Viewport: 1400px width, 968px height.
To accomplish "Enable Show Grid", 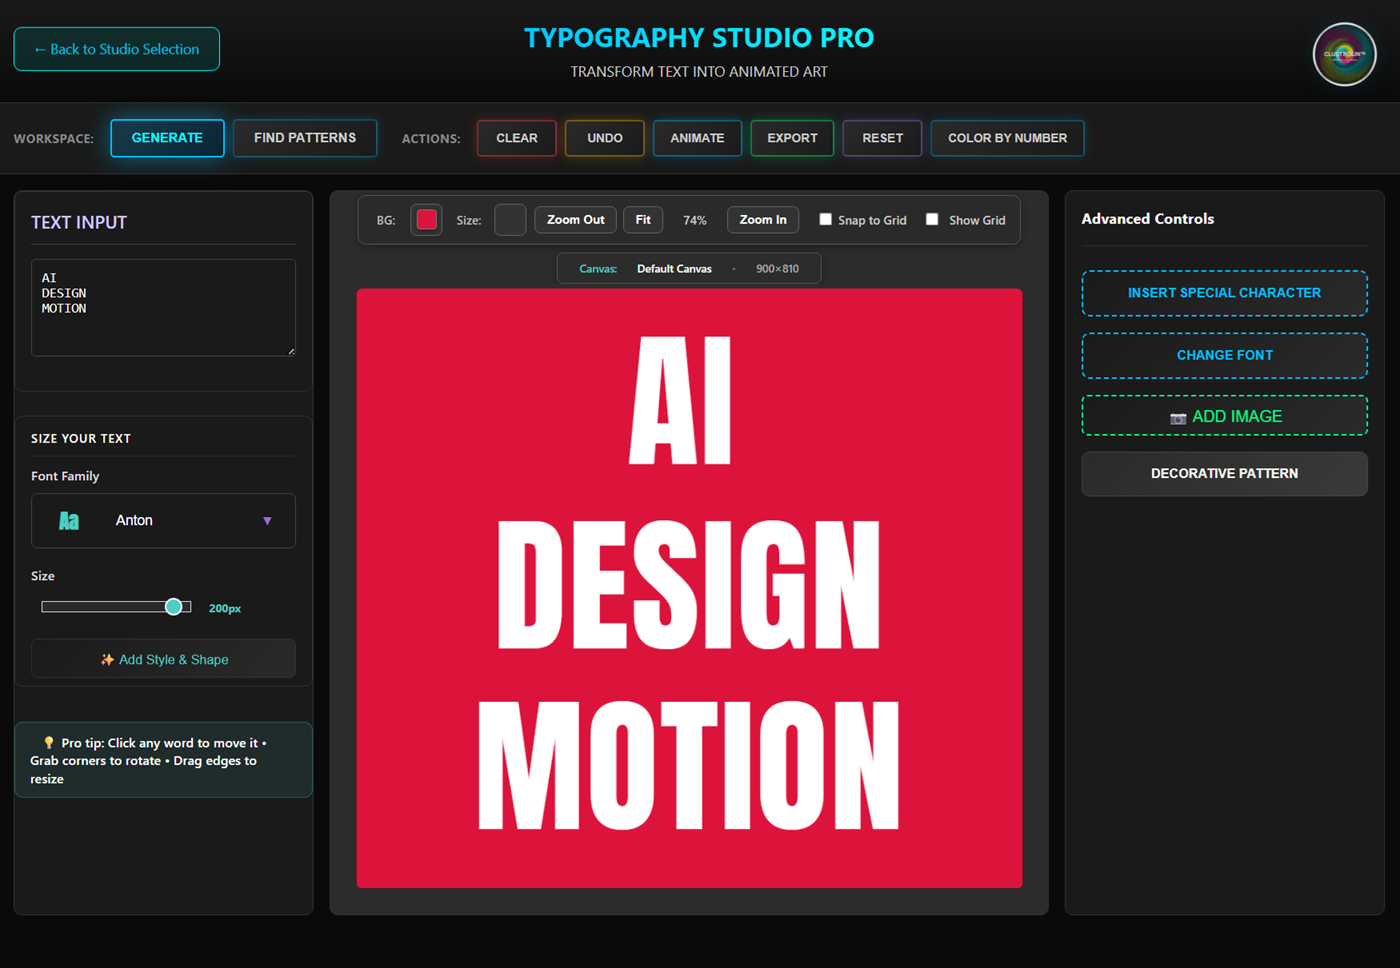I will click(932, 218).
